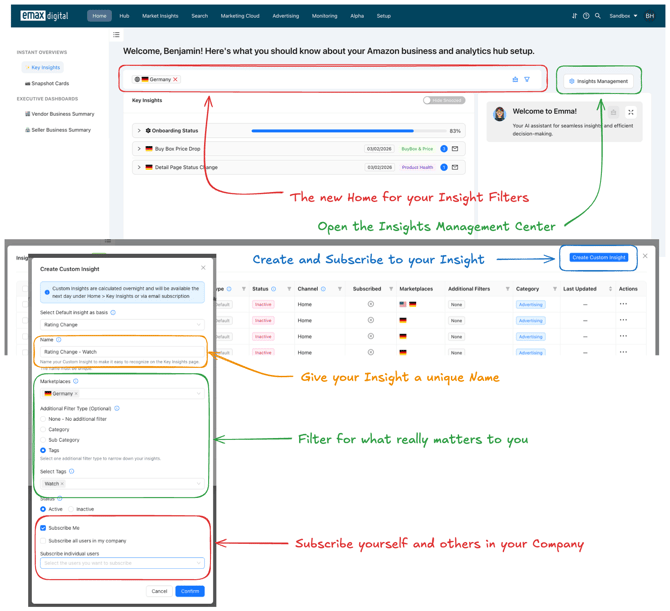Check the Subscribe Me checkbox
This screenshot has width=670, height=611.
coord(43,528)
